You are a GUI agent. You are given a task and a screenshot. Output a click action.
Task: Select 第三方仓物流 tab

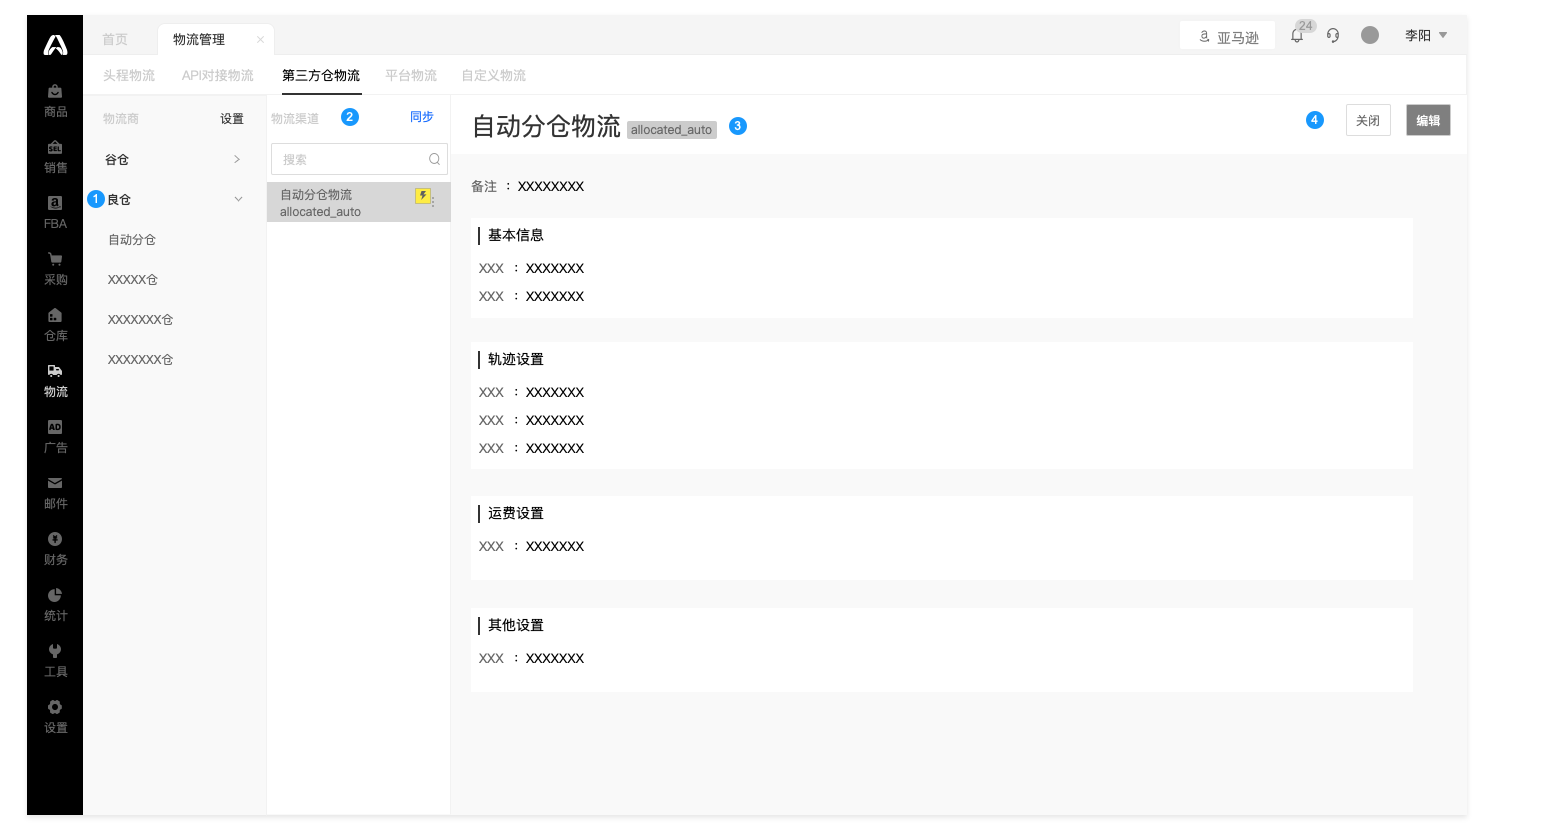click(x=321, y=75)
